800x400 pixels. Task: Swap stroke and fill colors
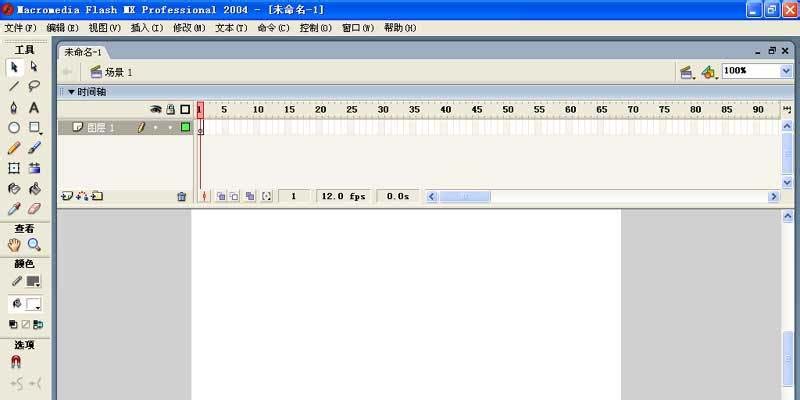pos(38,324)
